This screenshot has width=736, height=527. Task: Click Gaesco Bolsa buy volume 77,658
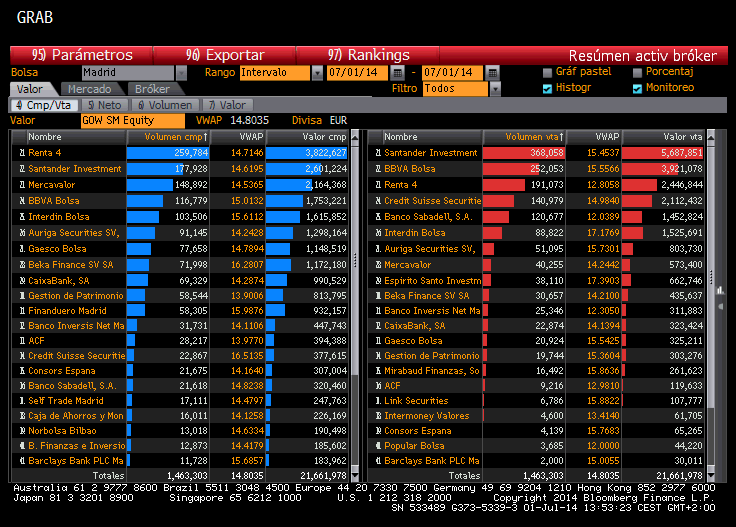[193, 249]
